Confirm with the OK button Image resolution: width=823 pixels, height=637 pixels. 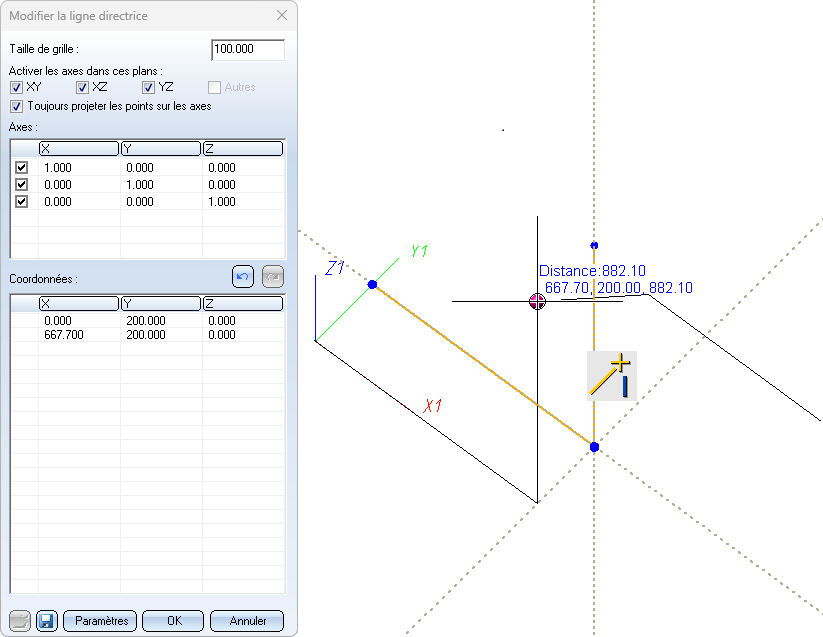point(173,621)
